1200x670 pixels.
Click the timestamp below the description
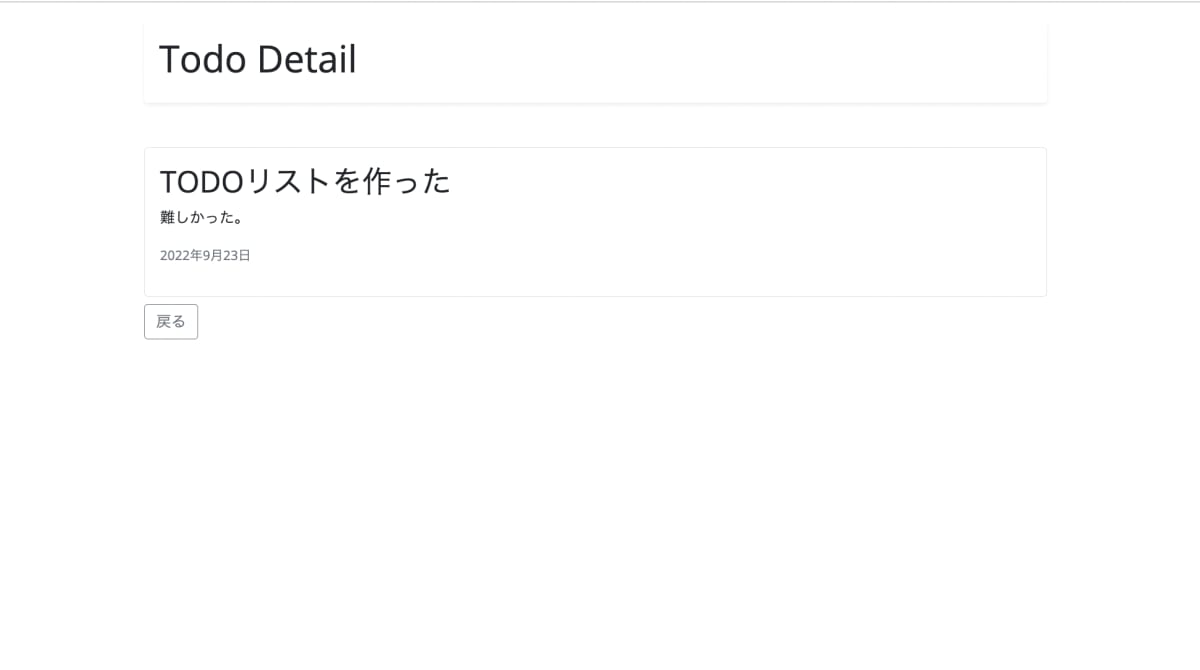204,255
